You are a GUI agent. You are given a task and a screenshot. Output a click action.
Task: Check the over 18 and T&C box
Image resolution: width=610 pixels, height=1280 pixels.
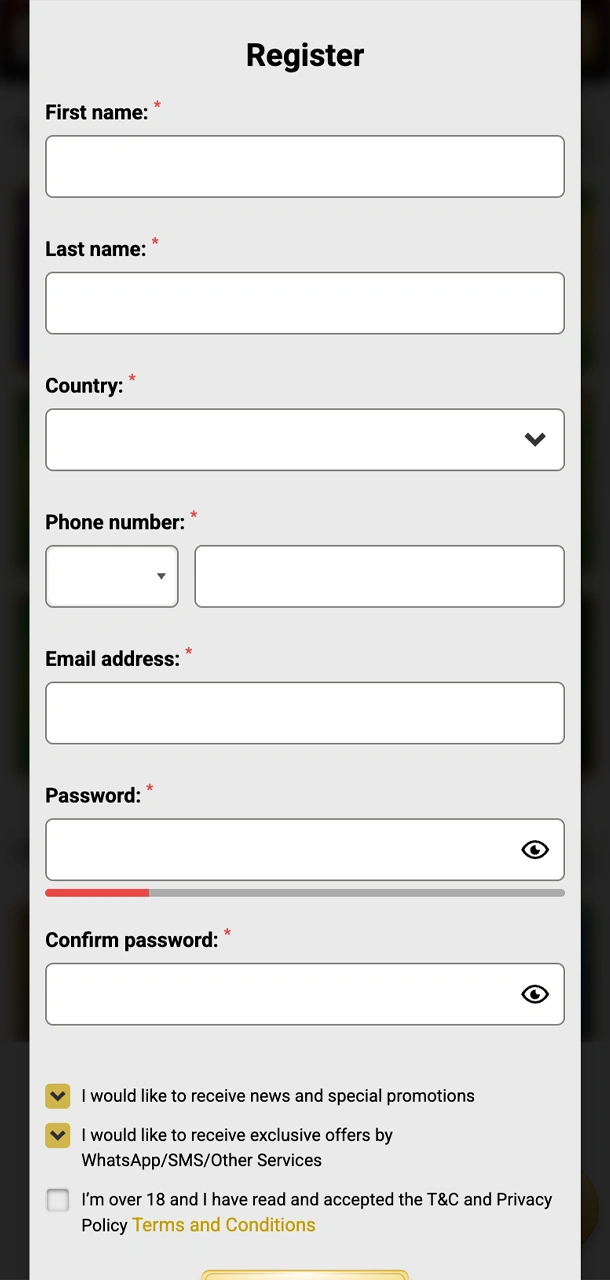pyautogui.click(x=57, y=1200)
